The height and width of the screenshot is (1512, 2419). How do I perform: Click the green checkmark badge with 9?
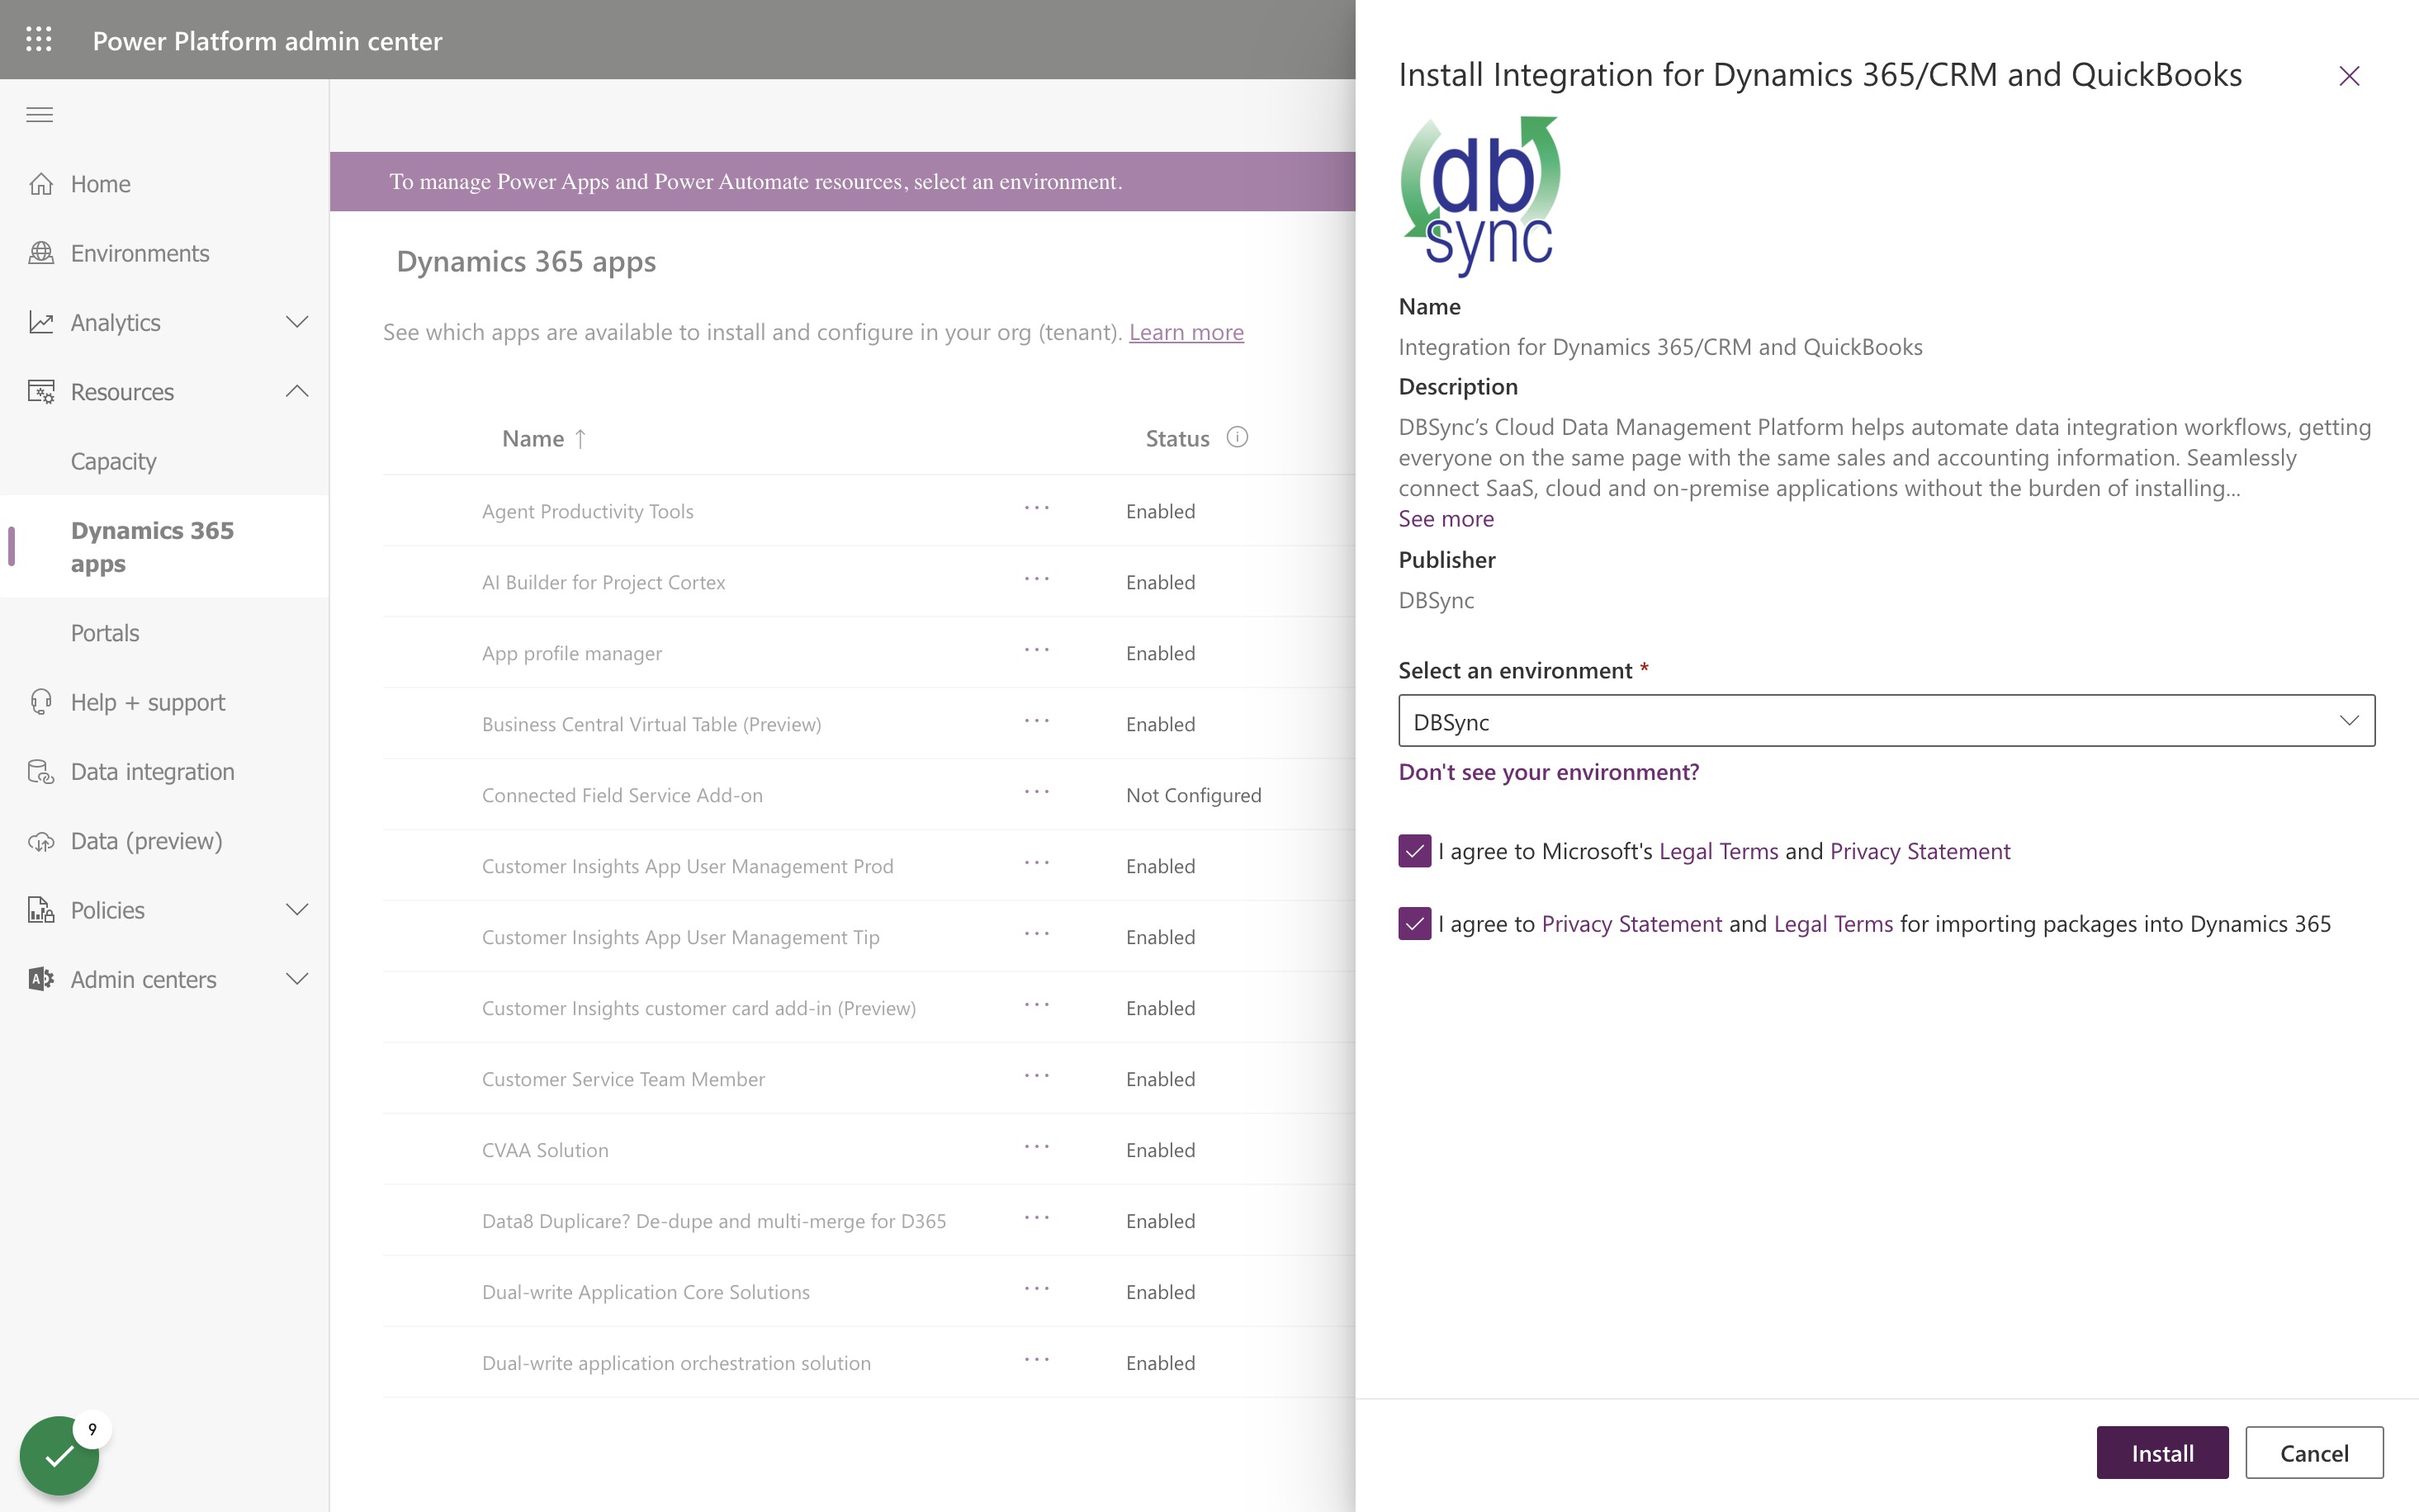click(60, 1455)
